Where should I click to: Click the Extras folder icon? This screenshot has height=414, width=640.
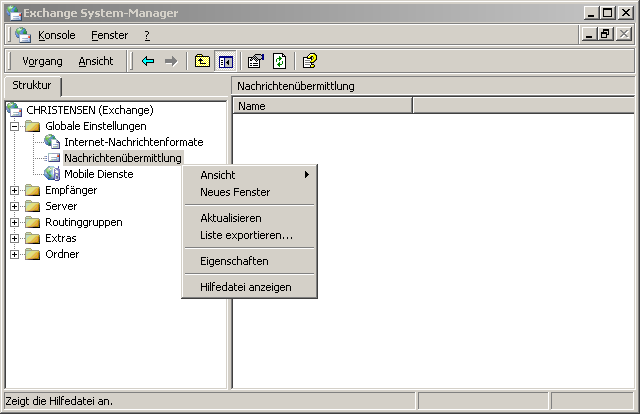click(32, 238)
